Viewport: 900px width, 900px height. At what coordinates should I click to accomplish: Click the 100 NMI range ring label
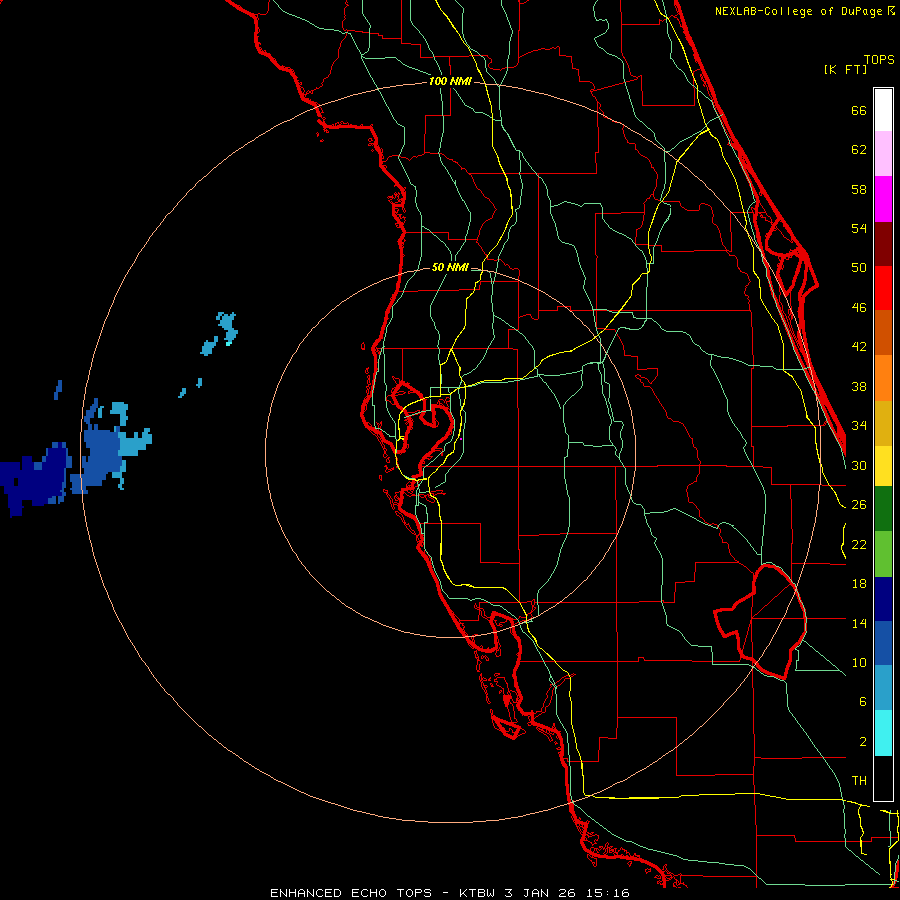tap(450, 82)
